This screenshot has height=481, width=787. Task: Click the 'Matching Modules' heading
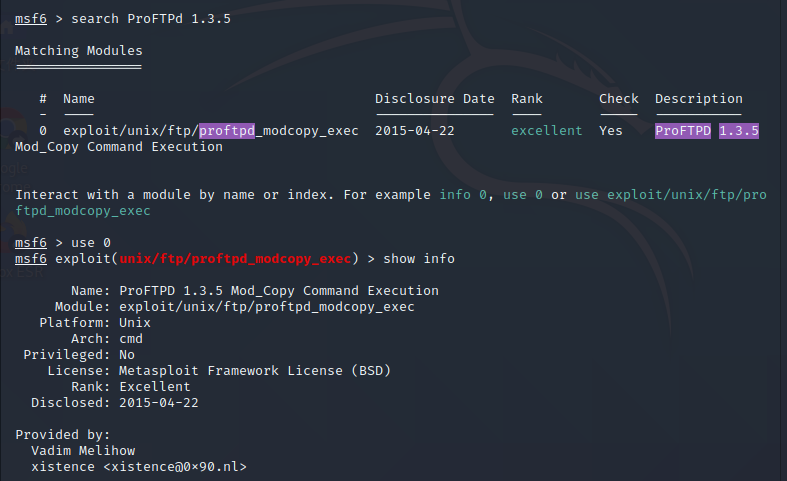coord(79,50)
